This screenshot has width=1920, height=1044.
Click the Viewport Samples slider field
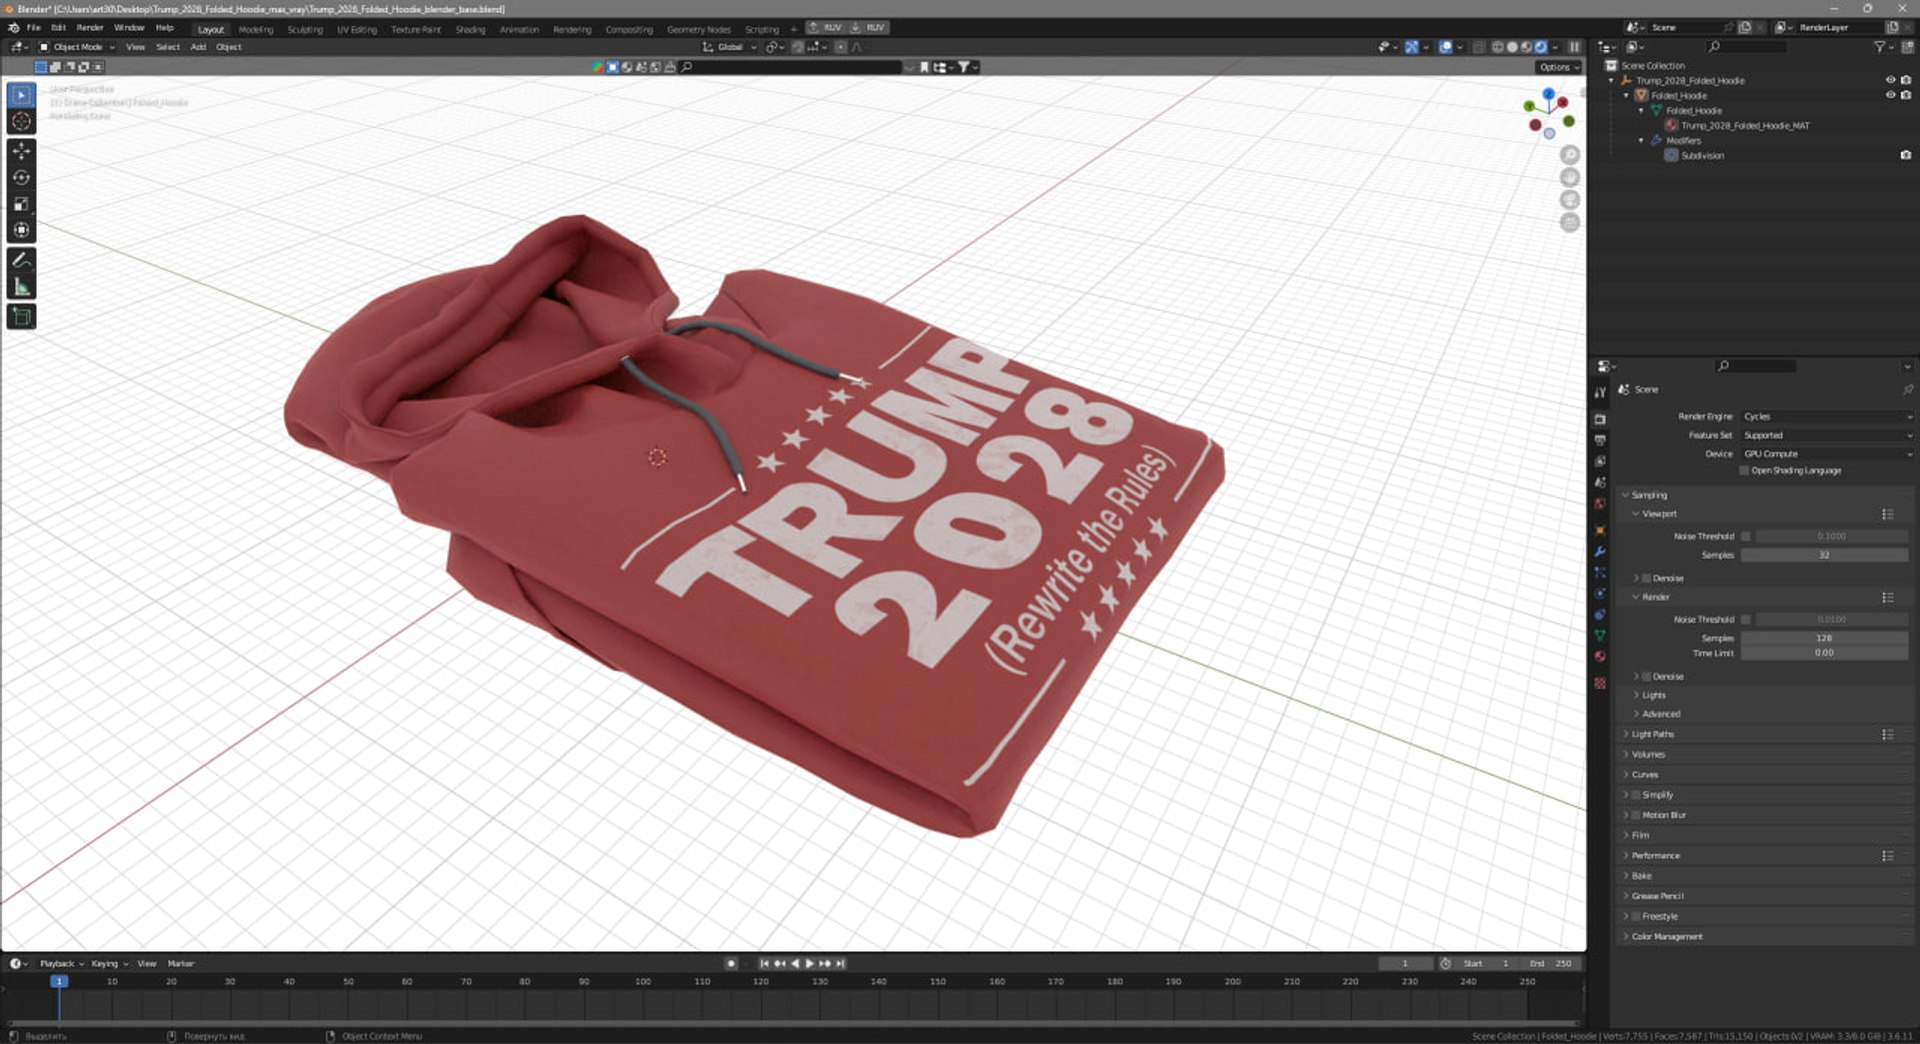pos(1824,555)
